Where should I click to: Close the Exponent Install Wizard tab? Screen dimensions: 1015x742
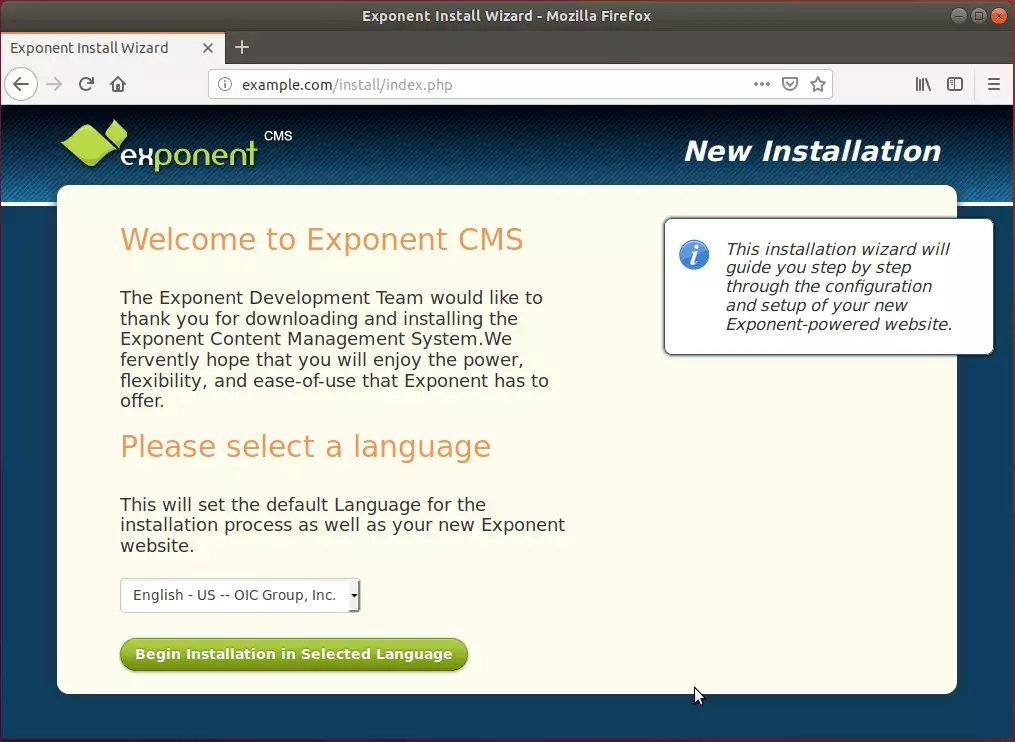[208, 48]
